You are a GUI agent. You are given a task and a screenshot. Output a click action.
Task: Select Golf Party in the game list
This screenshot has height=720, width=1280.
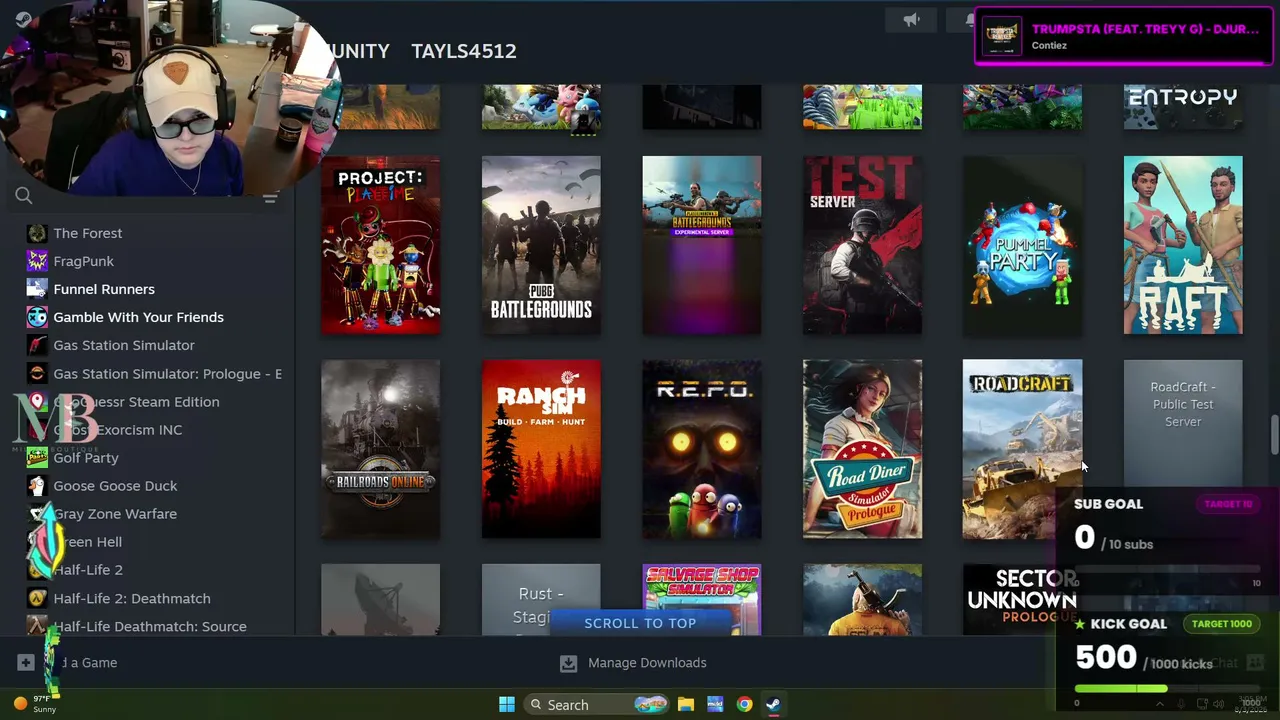86,458
